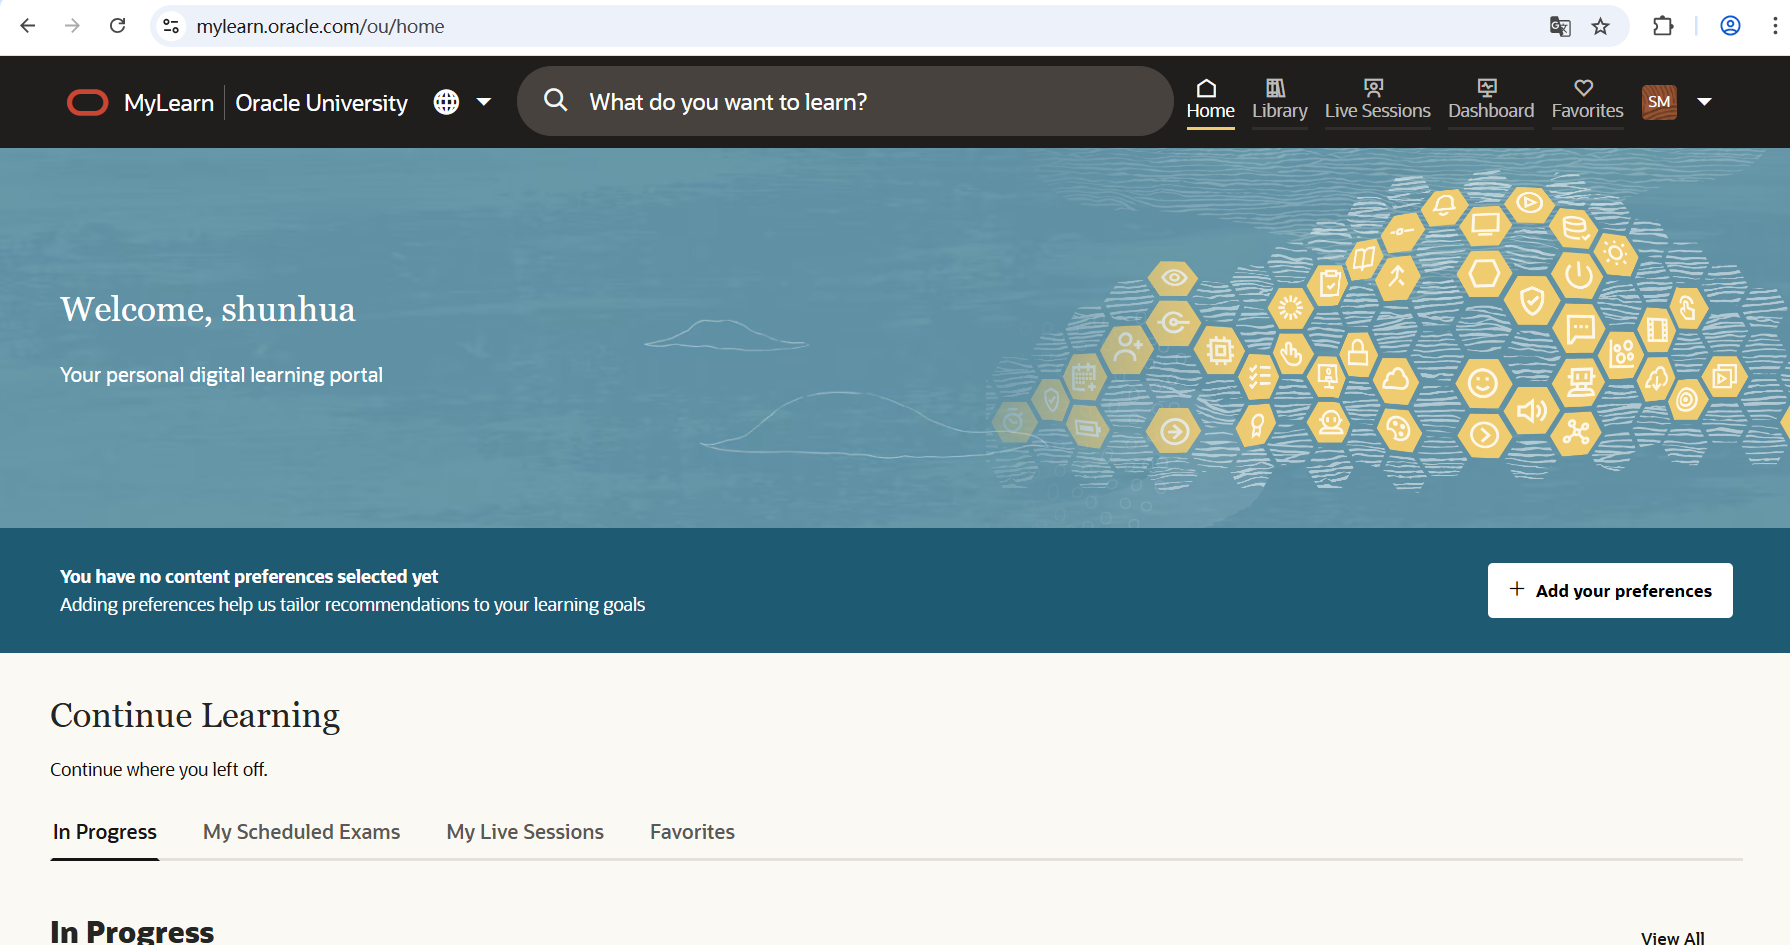
Task: Click the red Oracle logo
Action: (88, 102)
